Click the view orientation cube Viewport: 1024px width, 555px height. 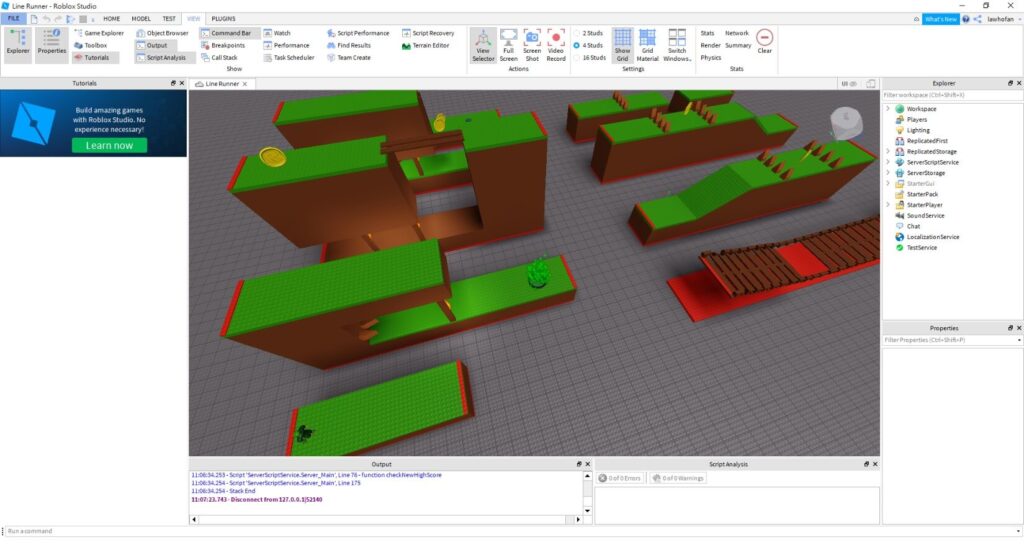click(846, 122)
